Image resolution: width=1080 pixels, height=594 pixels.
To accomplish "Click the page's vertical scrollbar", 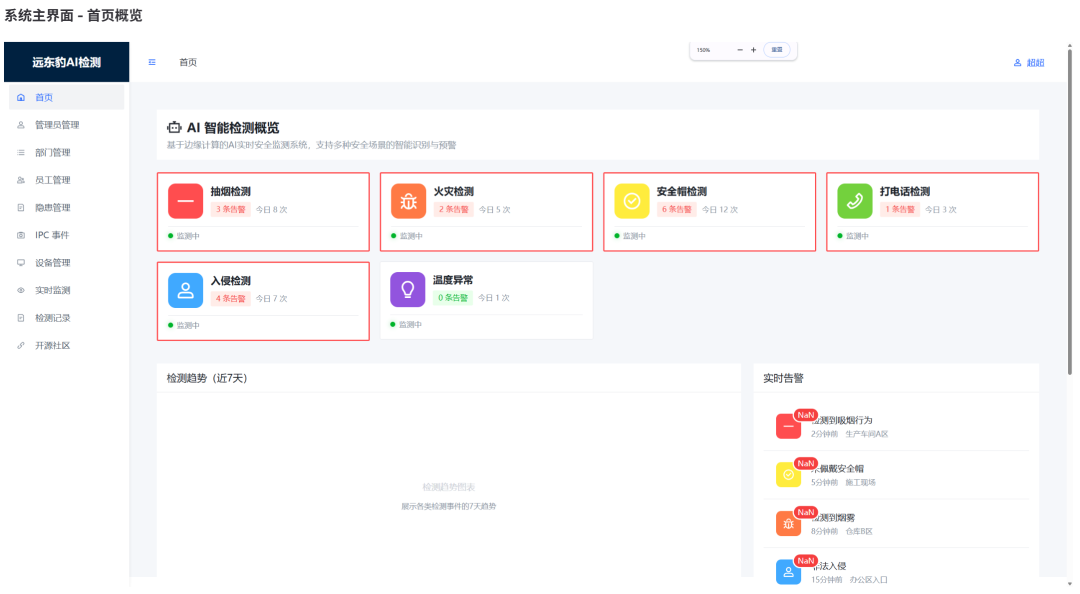I will click(1070, 210).
